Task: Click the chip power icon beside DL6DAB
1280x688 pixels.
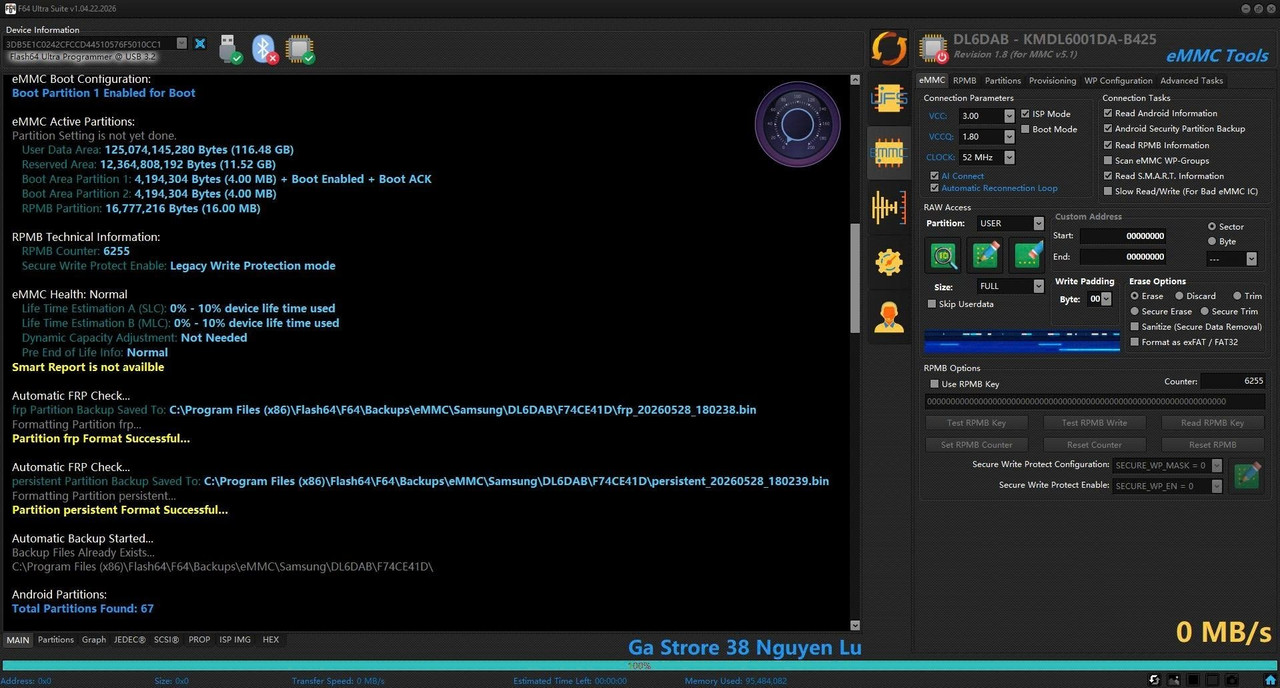Action: pos(933,48)
